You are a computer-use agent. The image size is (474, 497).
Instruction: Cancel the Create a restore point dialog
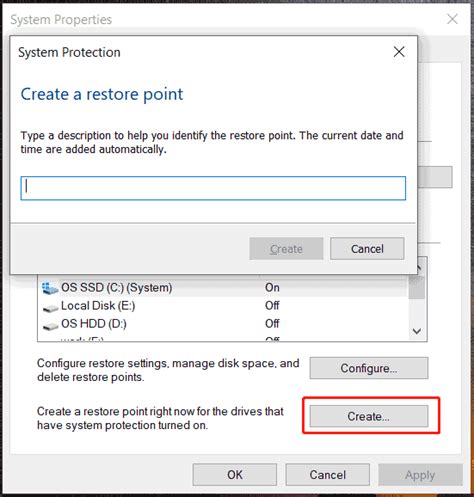(367, 249)
